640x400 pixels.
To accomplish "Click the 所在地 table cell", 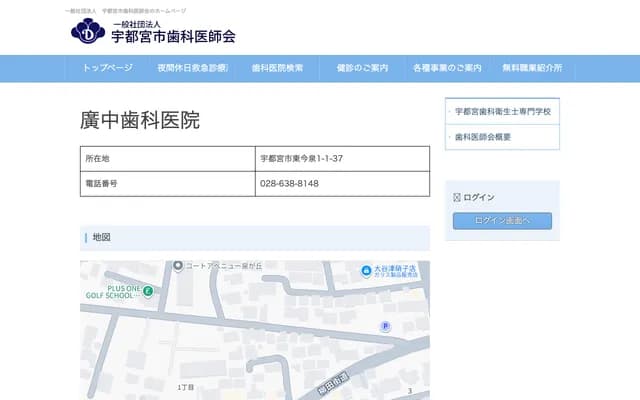I will click(x=167, y=159).
